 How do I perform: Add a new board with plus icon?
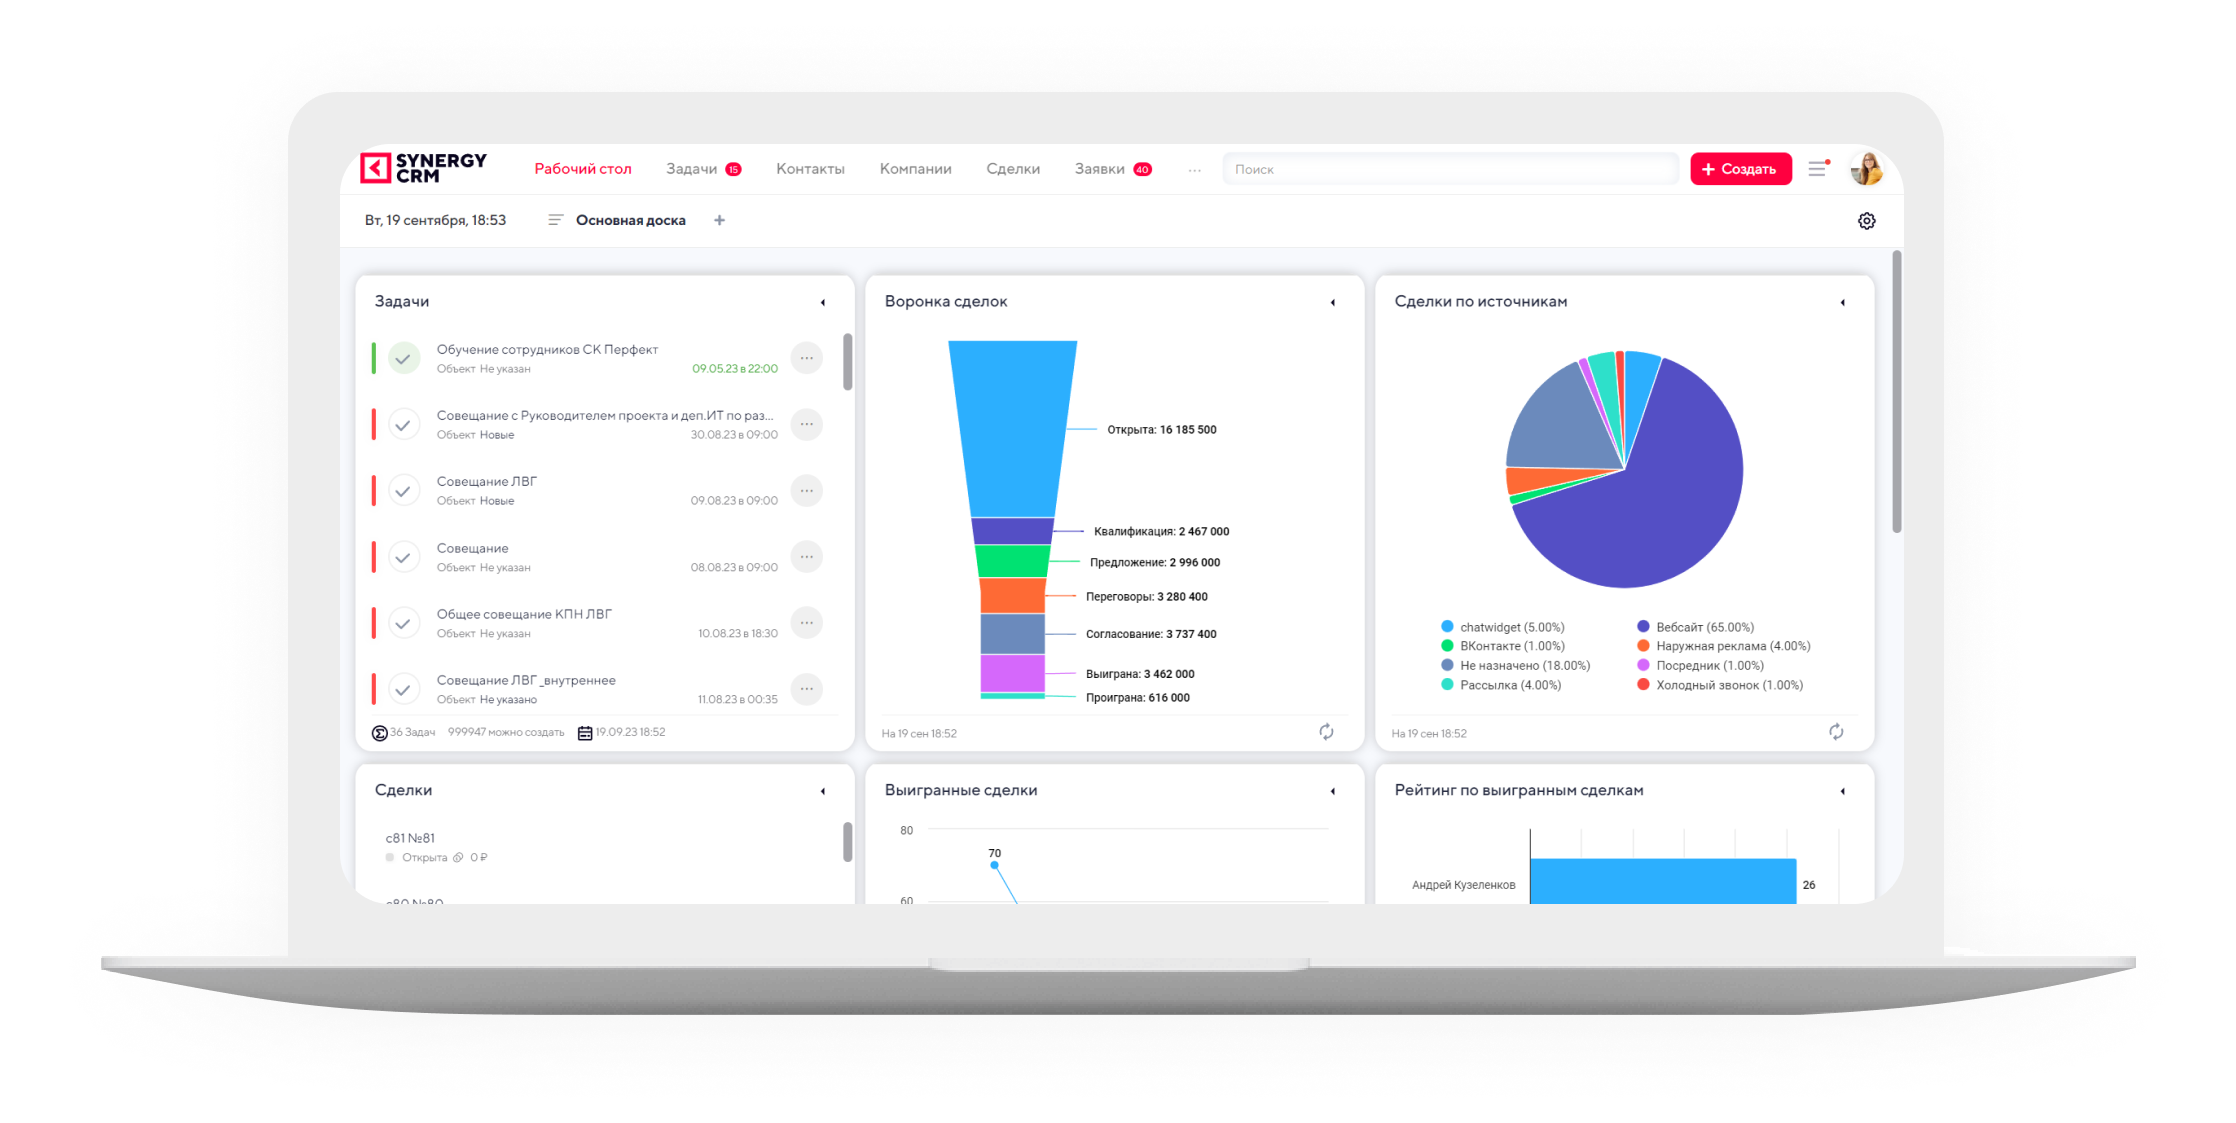(x=719, y=220)
